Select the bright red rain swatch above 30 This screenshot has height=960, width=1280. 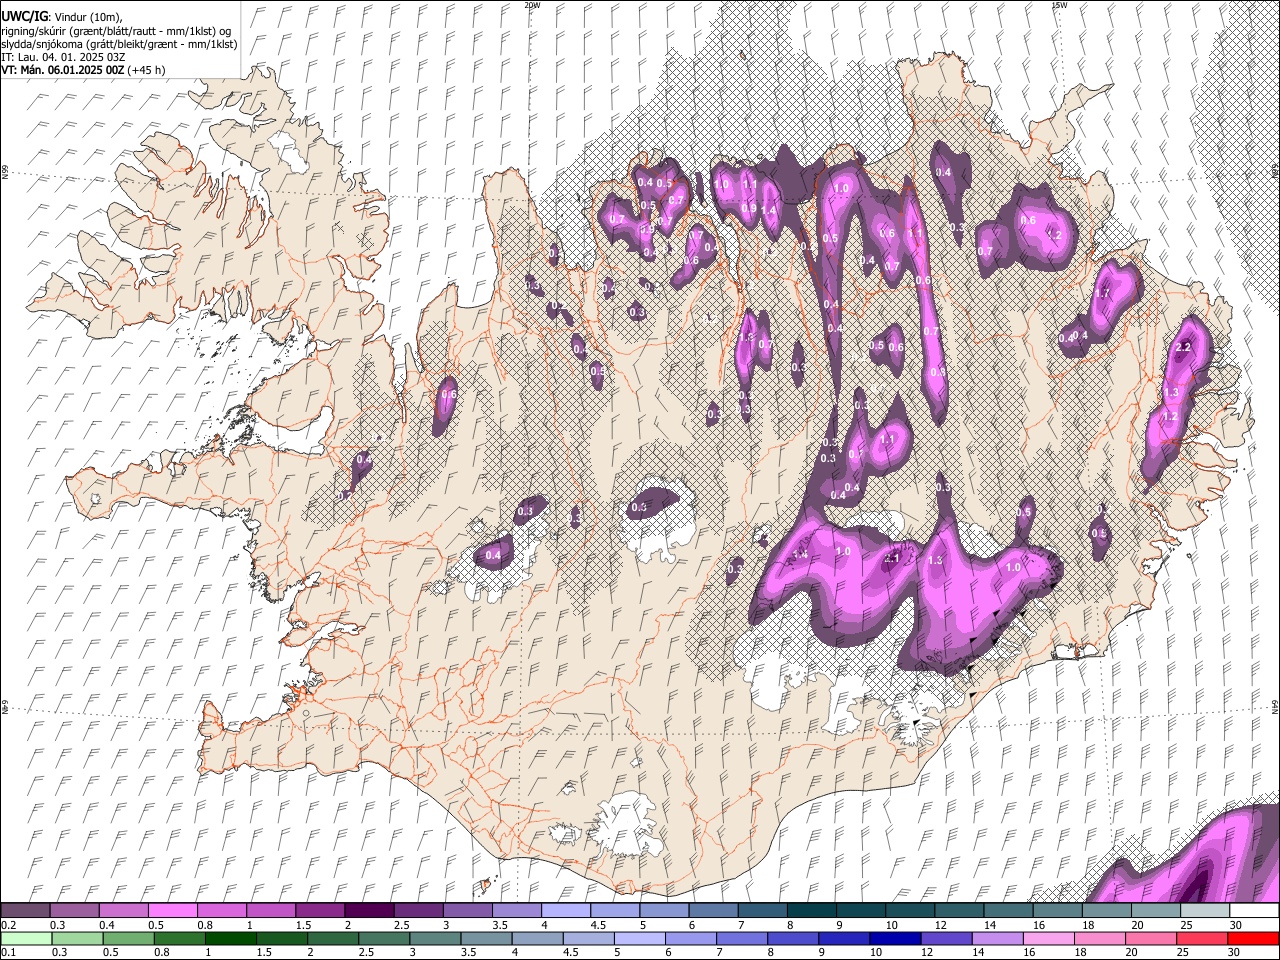point(1253,939)
